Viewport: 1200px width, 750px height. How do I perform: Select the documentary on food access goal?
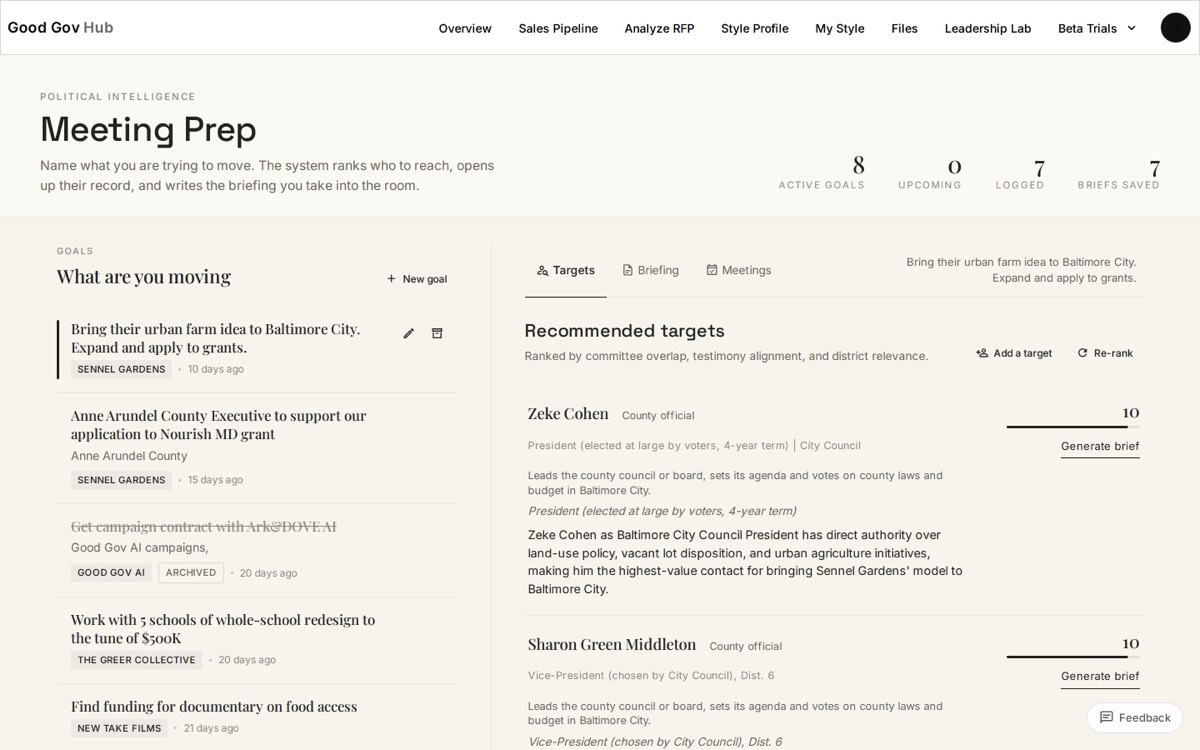point(257,717)
